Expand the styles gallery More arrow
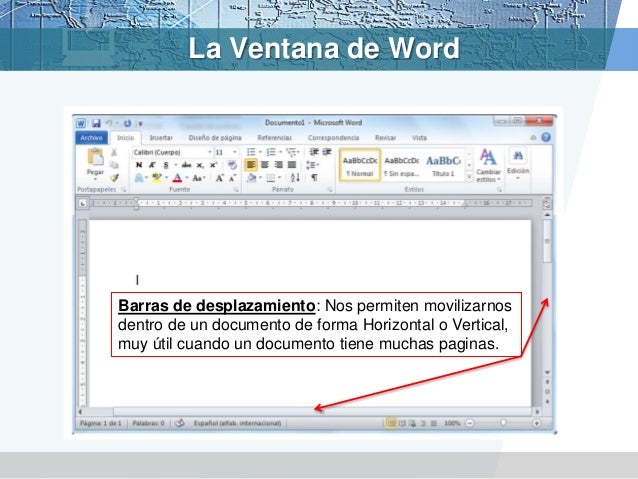Viewport: 638px width, 479px height. 469,177
